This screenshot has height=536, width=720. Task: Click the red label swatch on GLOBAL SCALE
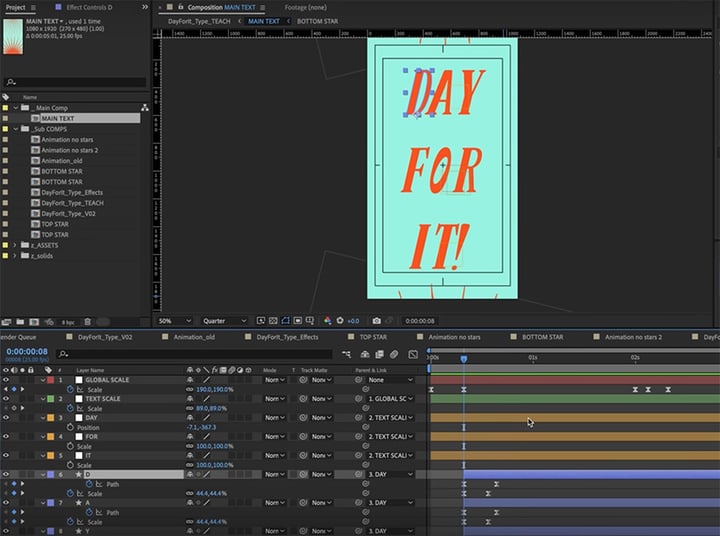coord(50,380)
